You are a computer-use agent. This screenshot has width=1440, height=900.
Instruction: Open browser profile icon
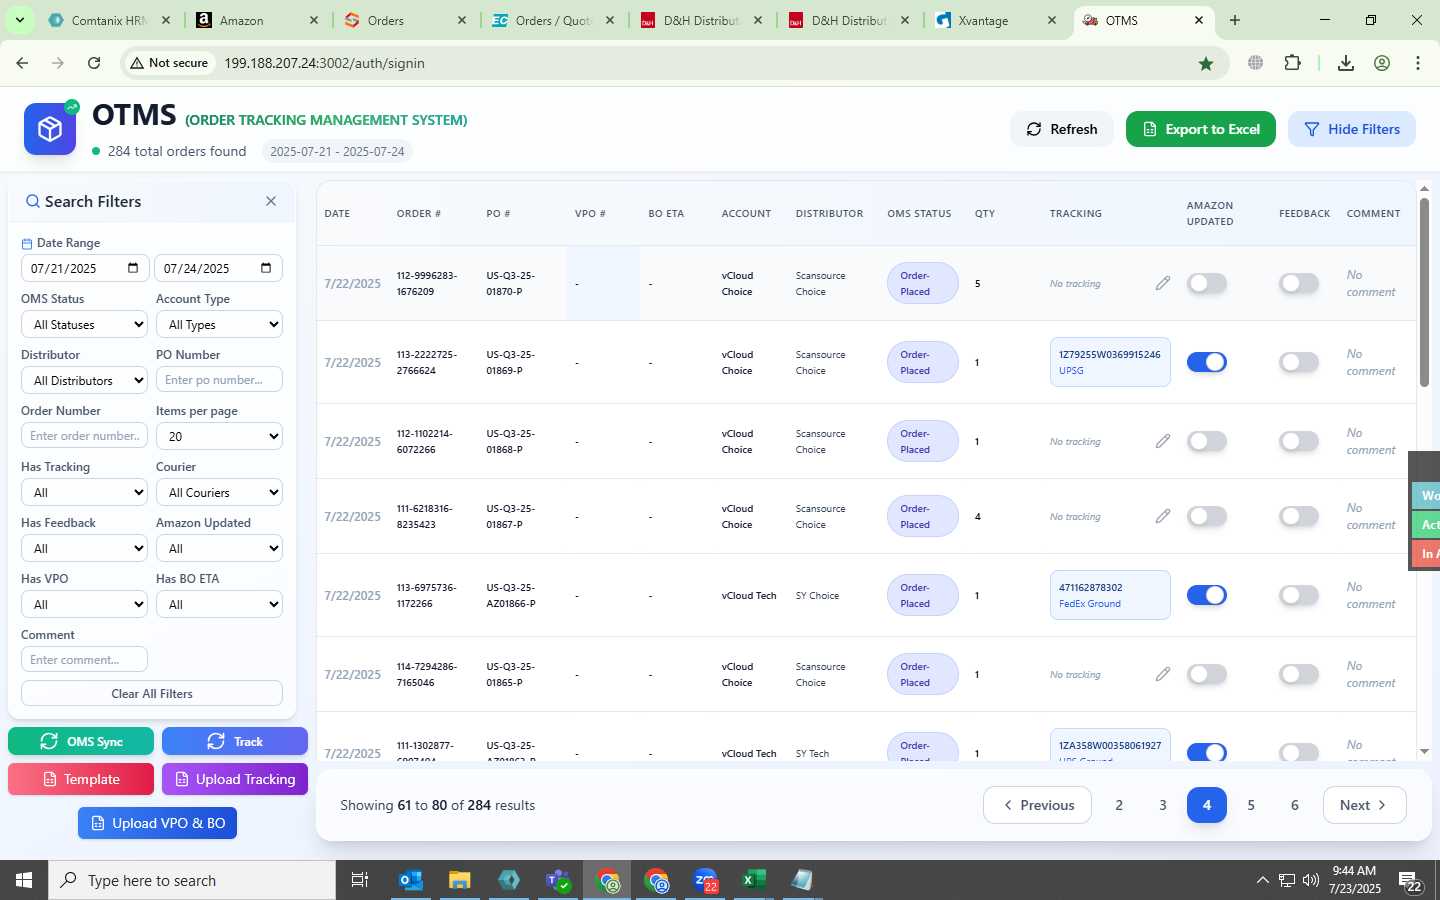[x=1382, y=63]
